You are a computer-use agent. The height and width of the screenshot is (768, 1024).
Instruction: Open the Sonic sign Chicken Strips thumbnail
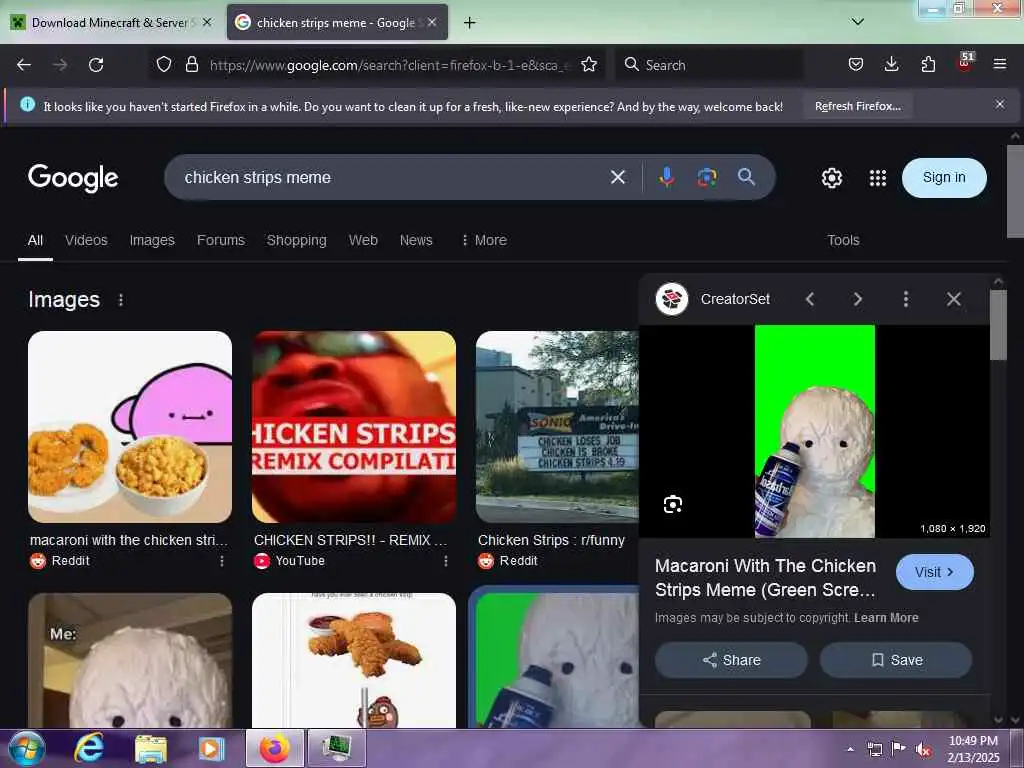[557, 426]
